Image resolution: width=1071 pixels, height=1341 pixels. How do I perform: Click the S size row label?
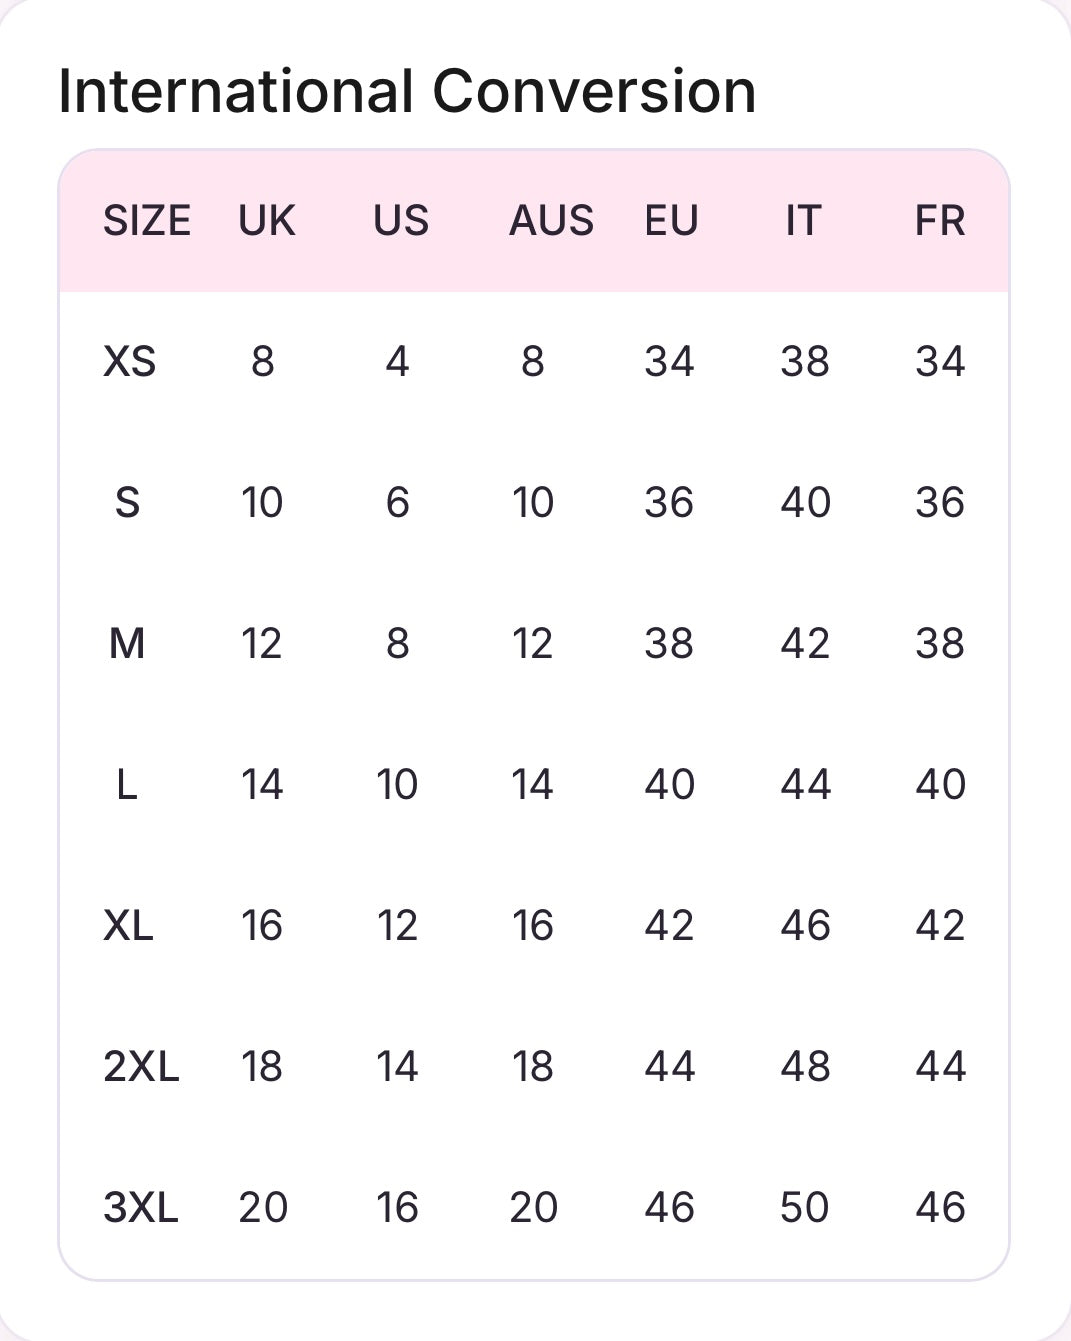pyautogui.click(x=127, y=503)
